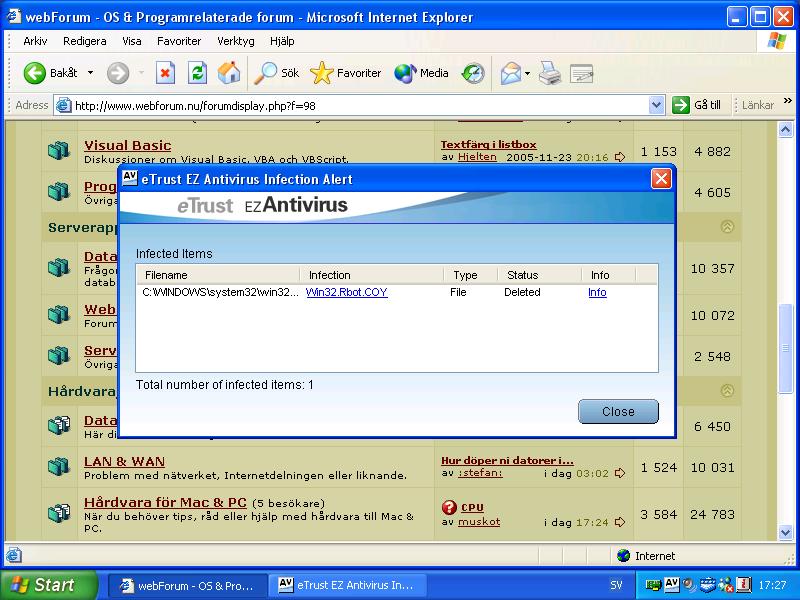Open the Hjälp menu
Viewport: 800px width, 600px height.
point(282,41)
